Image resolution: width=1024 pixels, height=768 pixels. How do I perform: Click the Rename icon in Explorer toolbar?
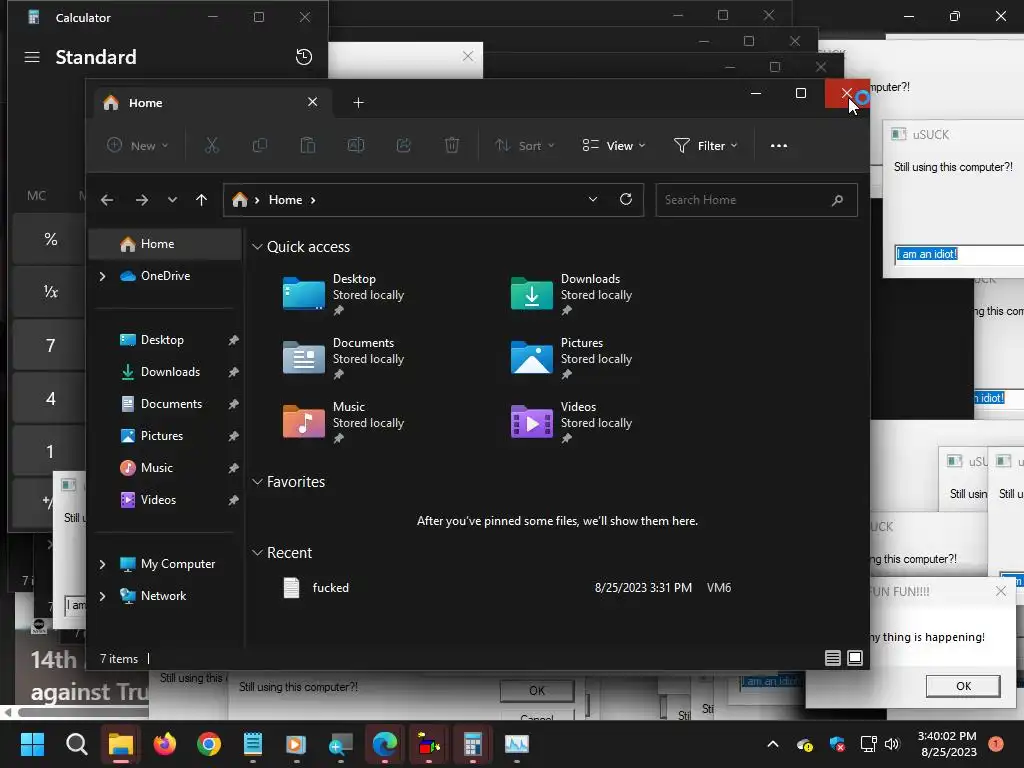355,145
